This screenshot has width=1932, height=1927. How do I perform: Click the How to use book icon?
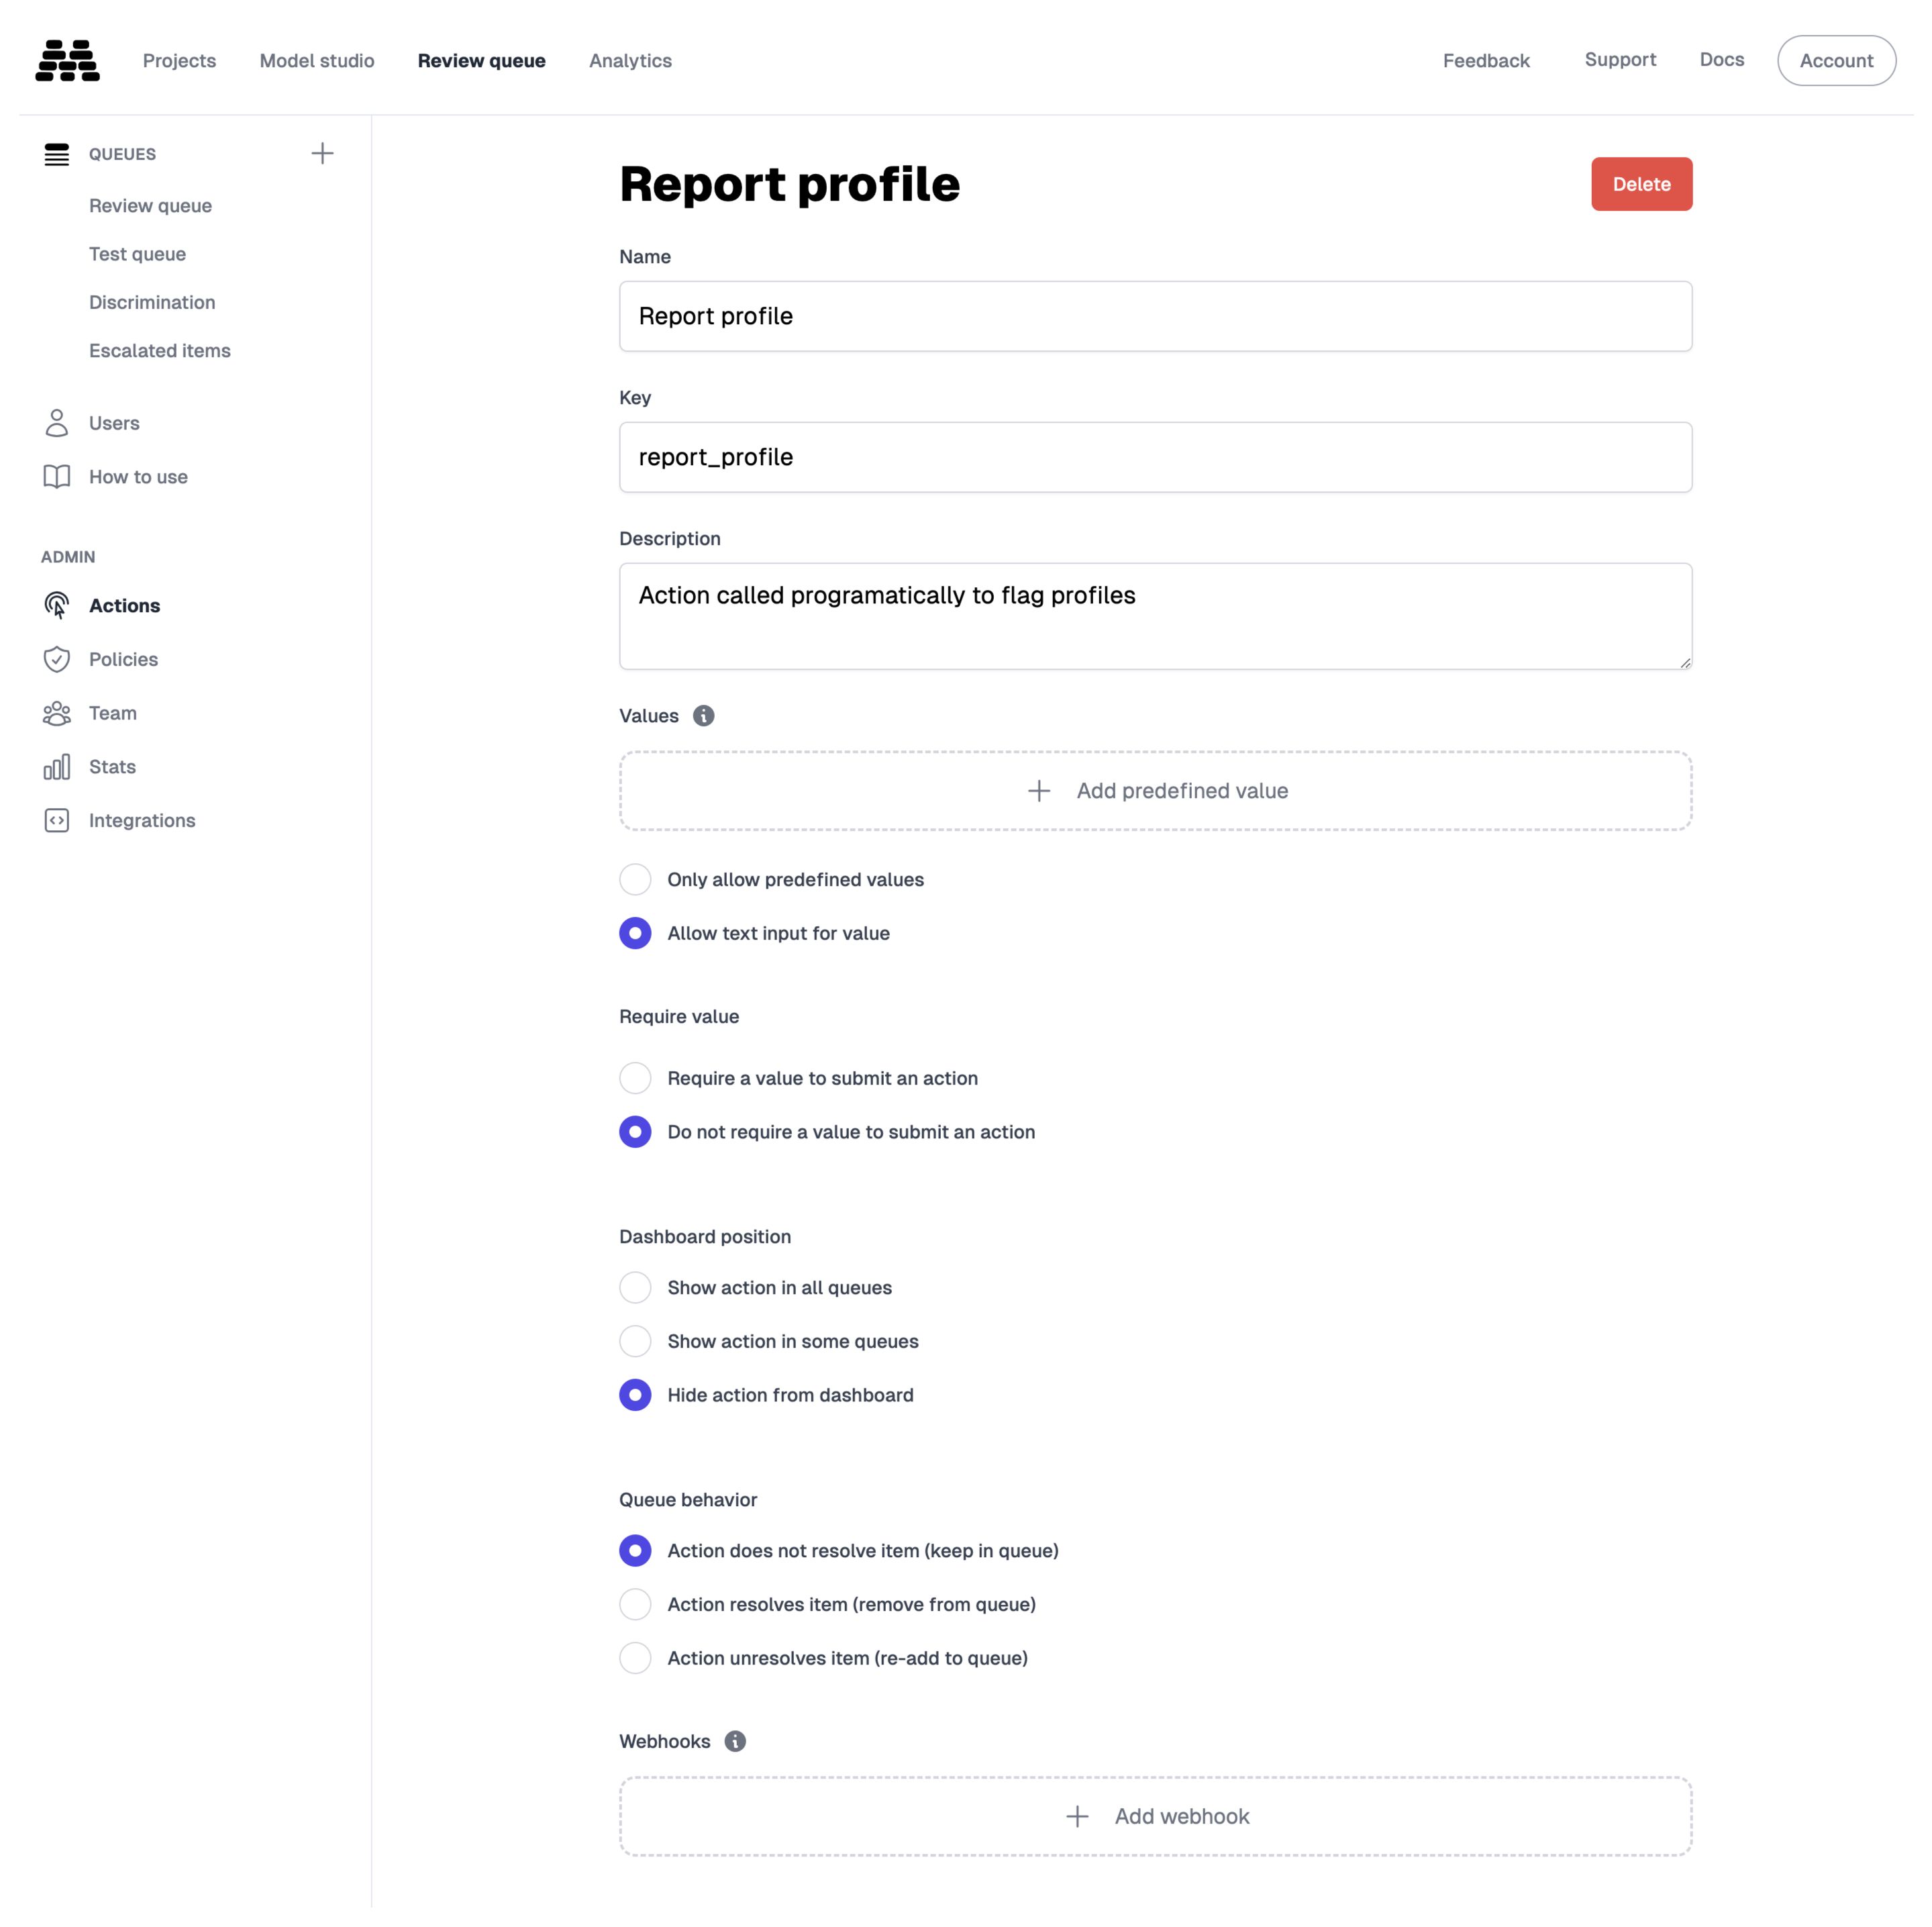click(x=57, y=477)
